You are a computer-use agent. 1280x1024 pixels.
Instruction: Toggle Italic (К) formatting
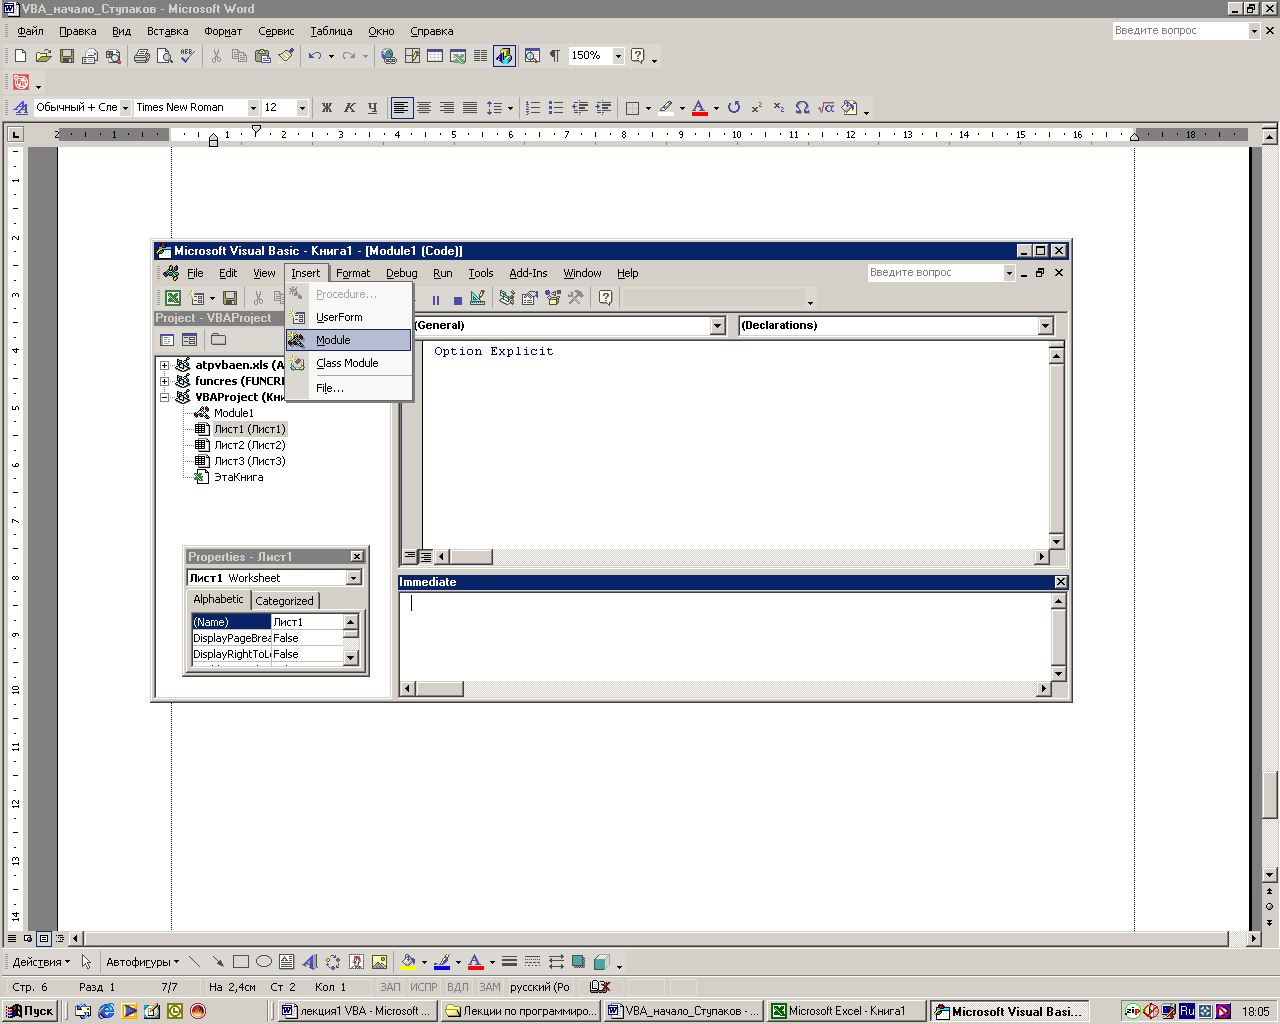(350, 107)
